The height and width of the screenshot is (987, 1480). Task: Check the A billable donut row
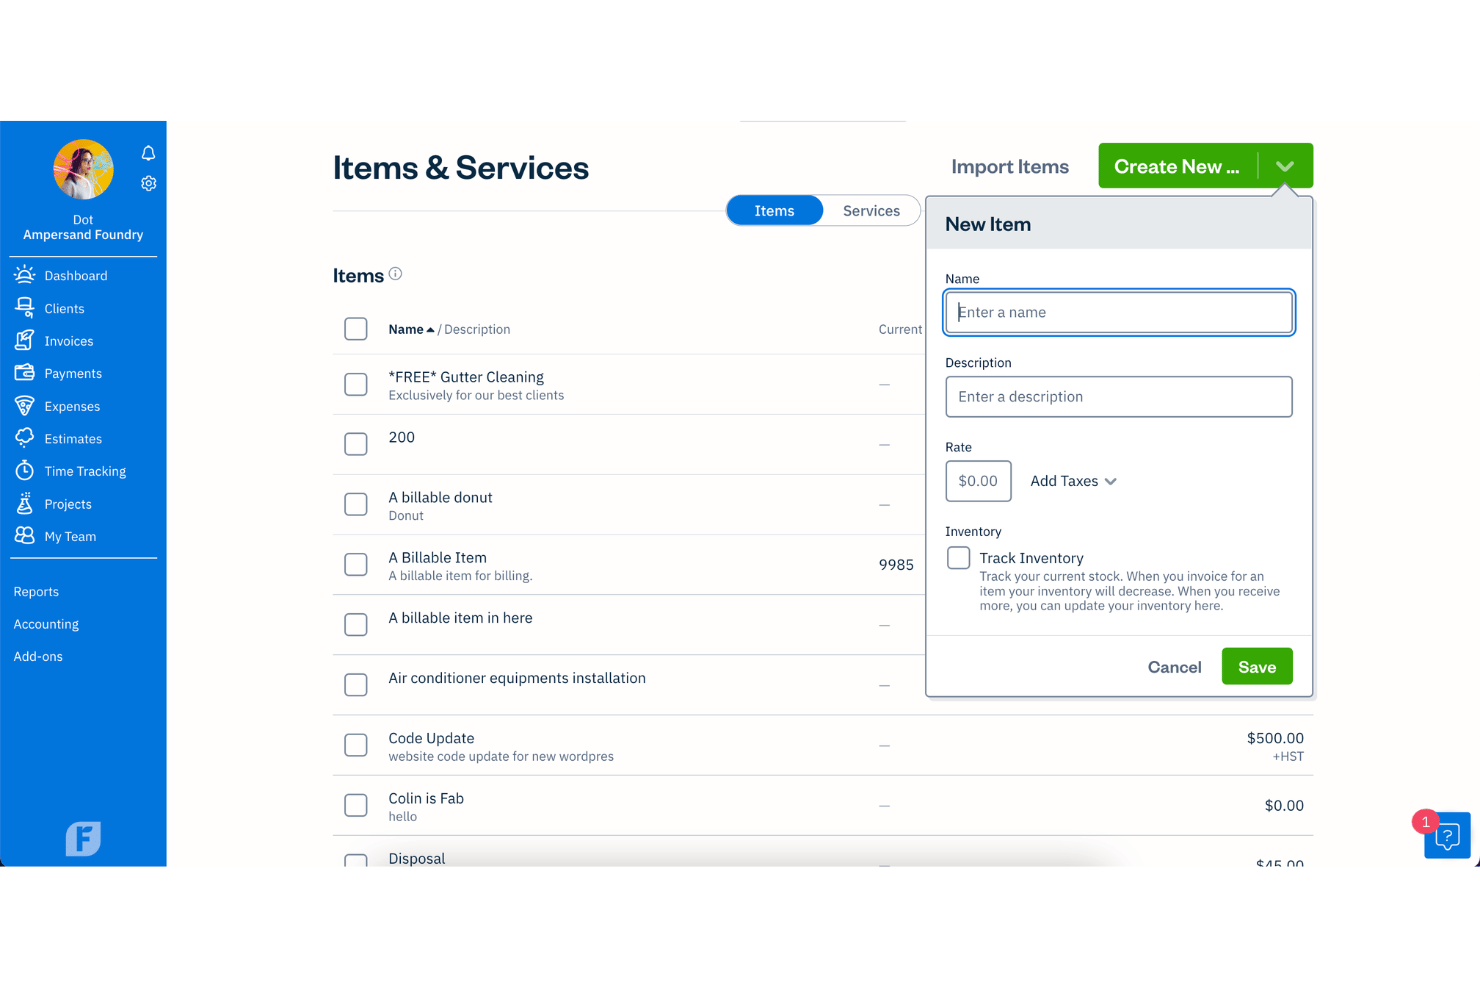[356, 504]
